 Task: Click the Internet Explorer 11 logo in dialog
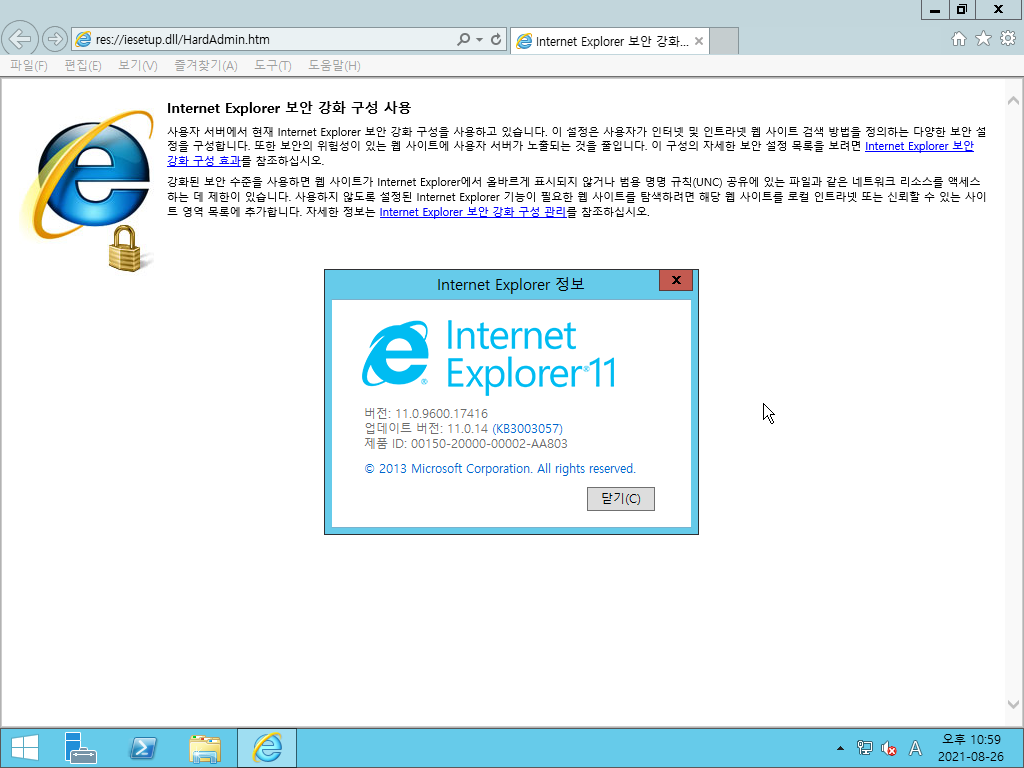pyautogui.click(x=488, y=356)
